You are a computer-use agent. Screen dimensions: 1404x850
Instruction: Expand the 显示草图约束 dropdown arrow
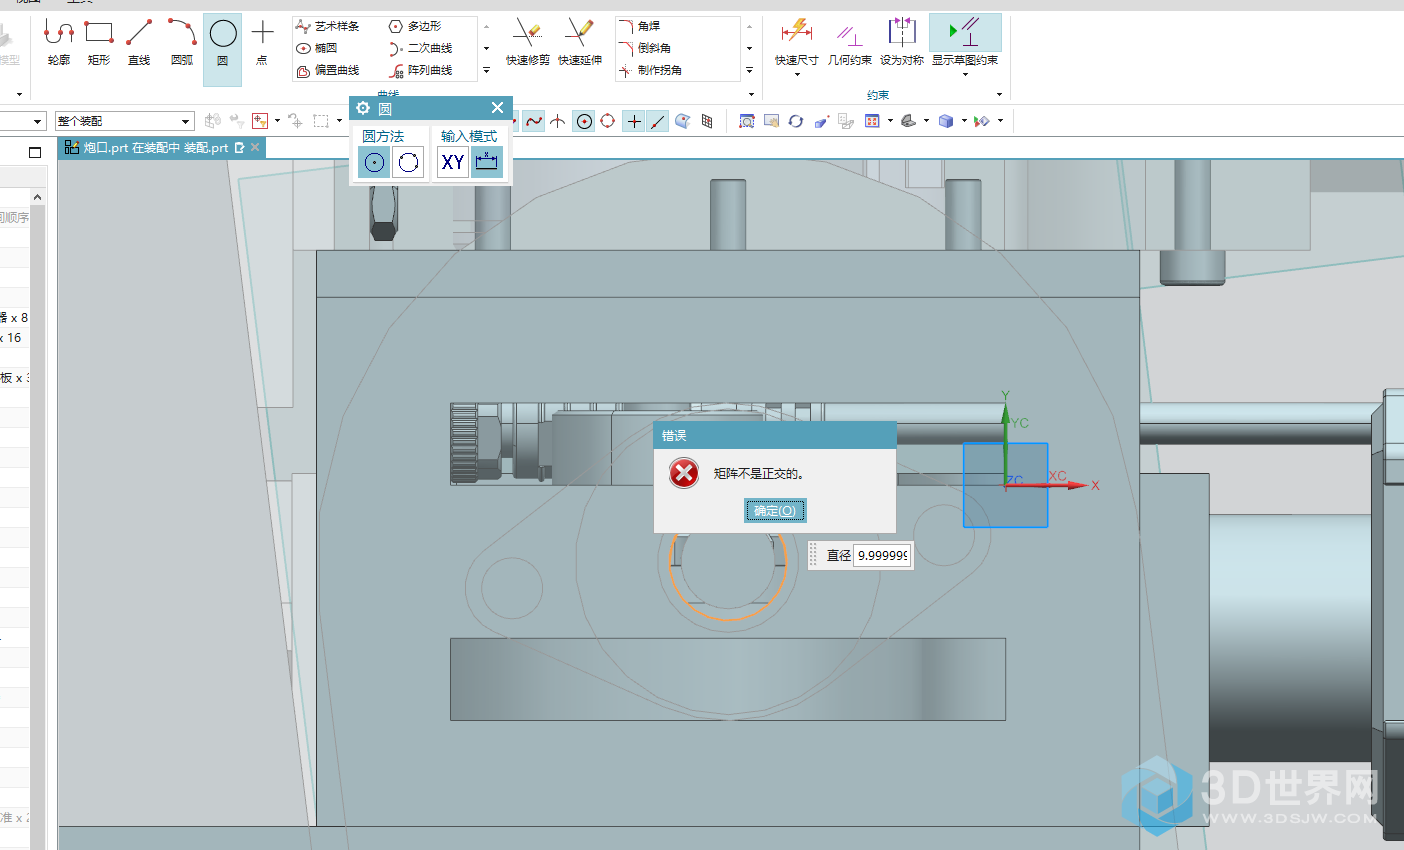pyautogui.click(x=965, y=74)
